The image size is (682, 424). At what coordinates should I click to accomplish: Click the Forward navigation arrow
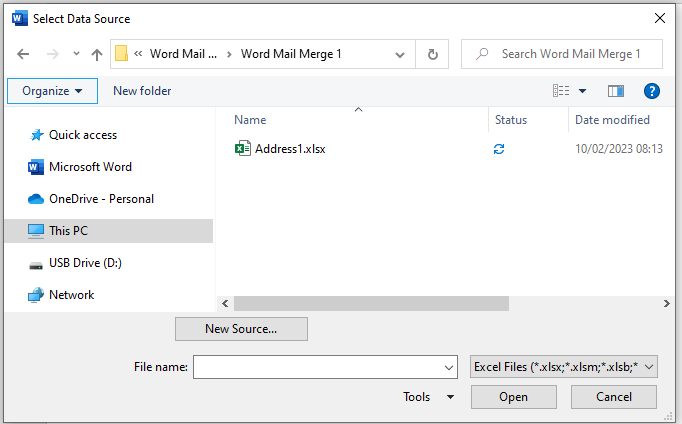coord(53,54)
